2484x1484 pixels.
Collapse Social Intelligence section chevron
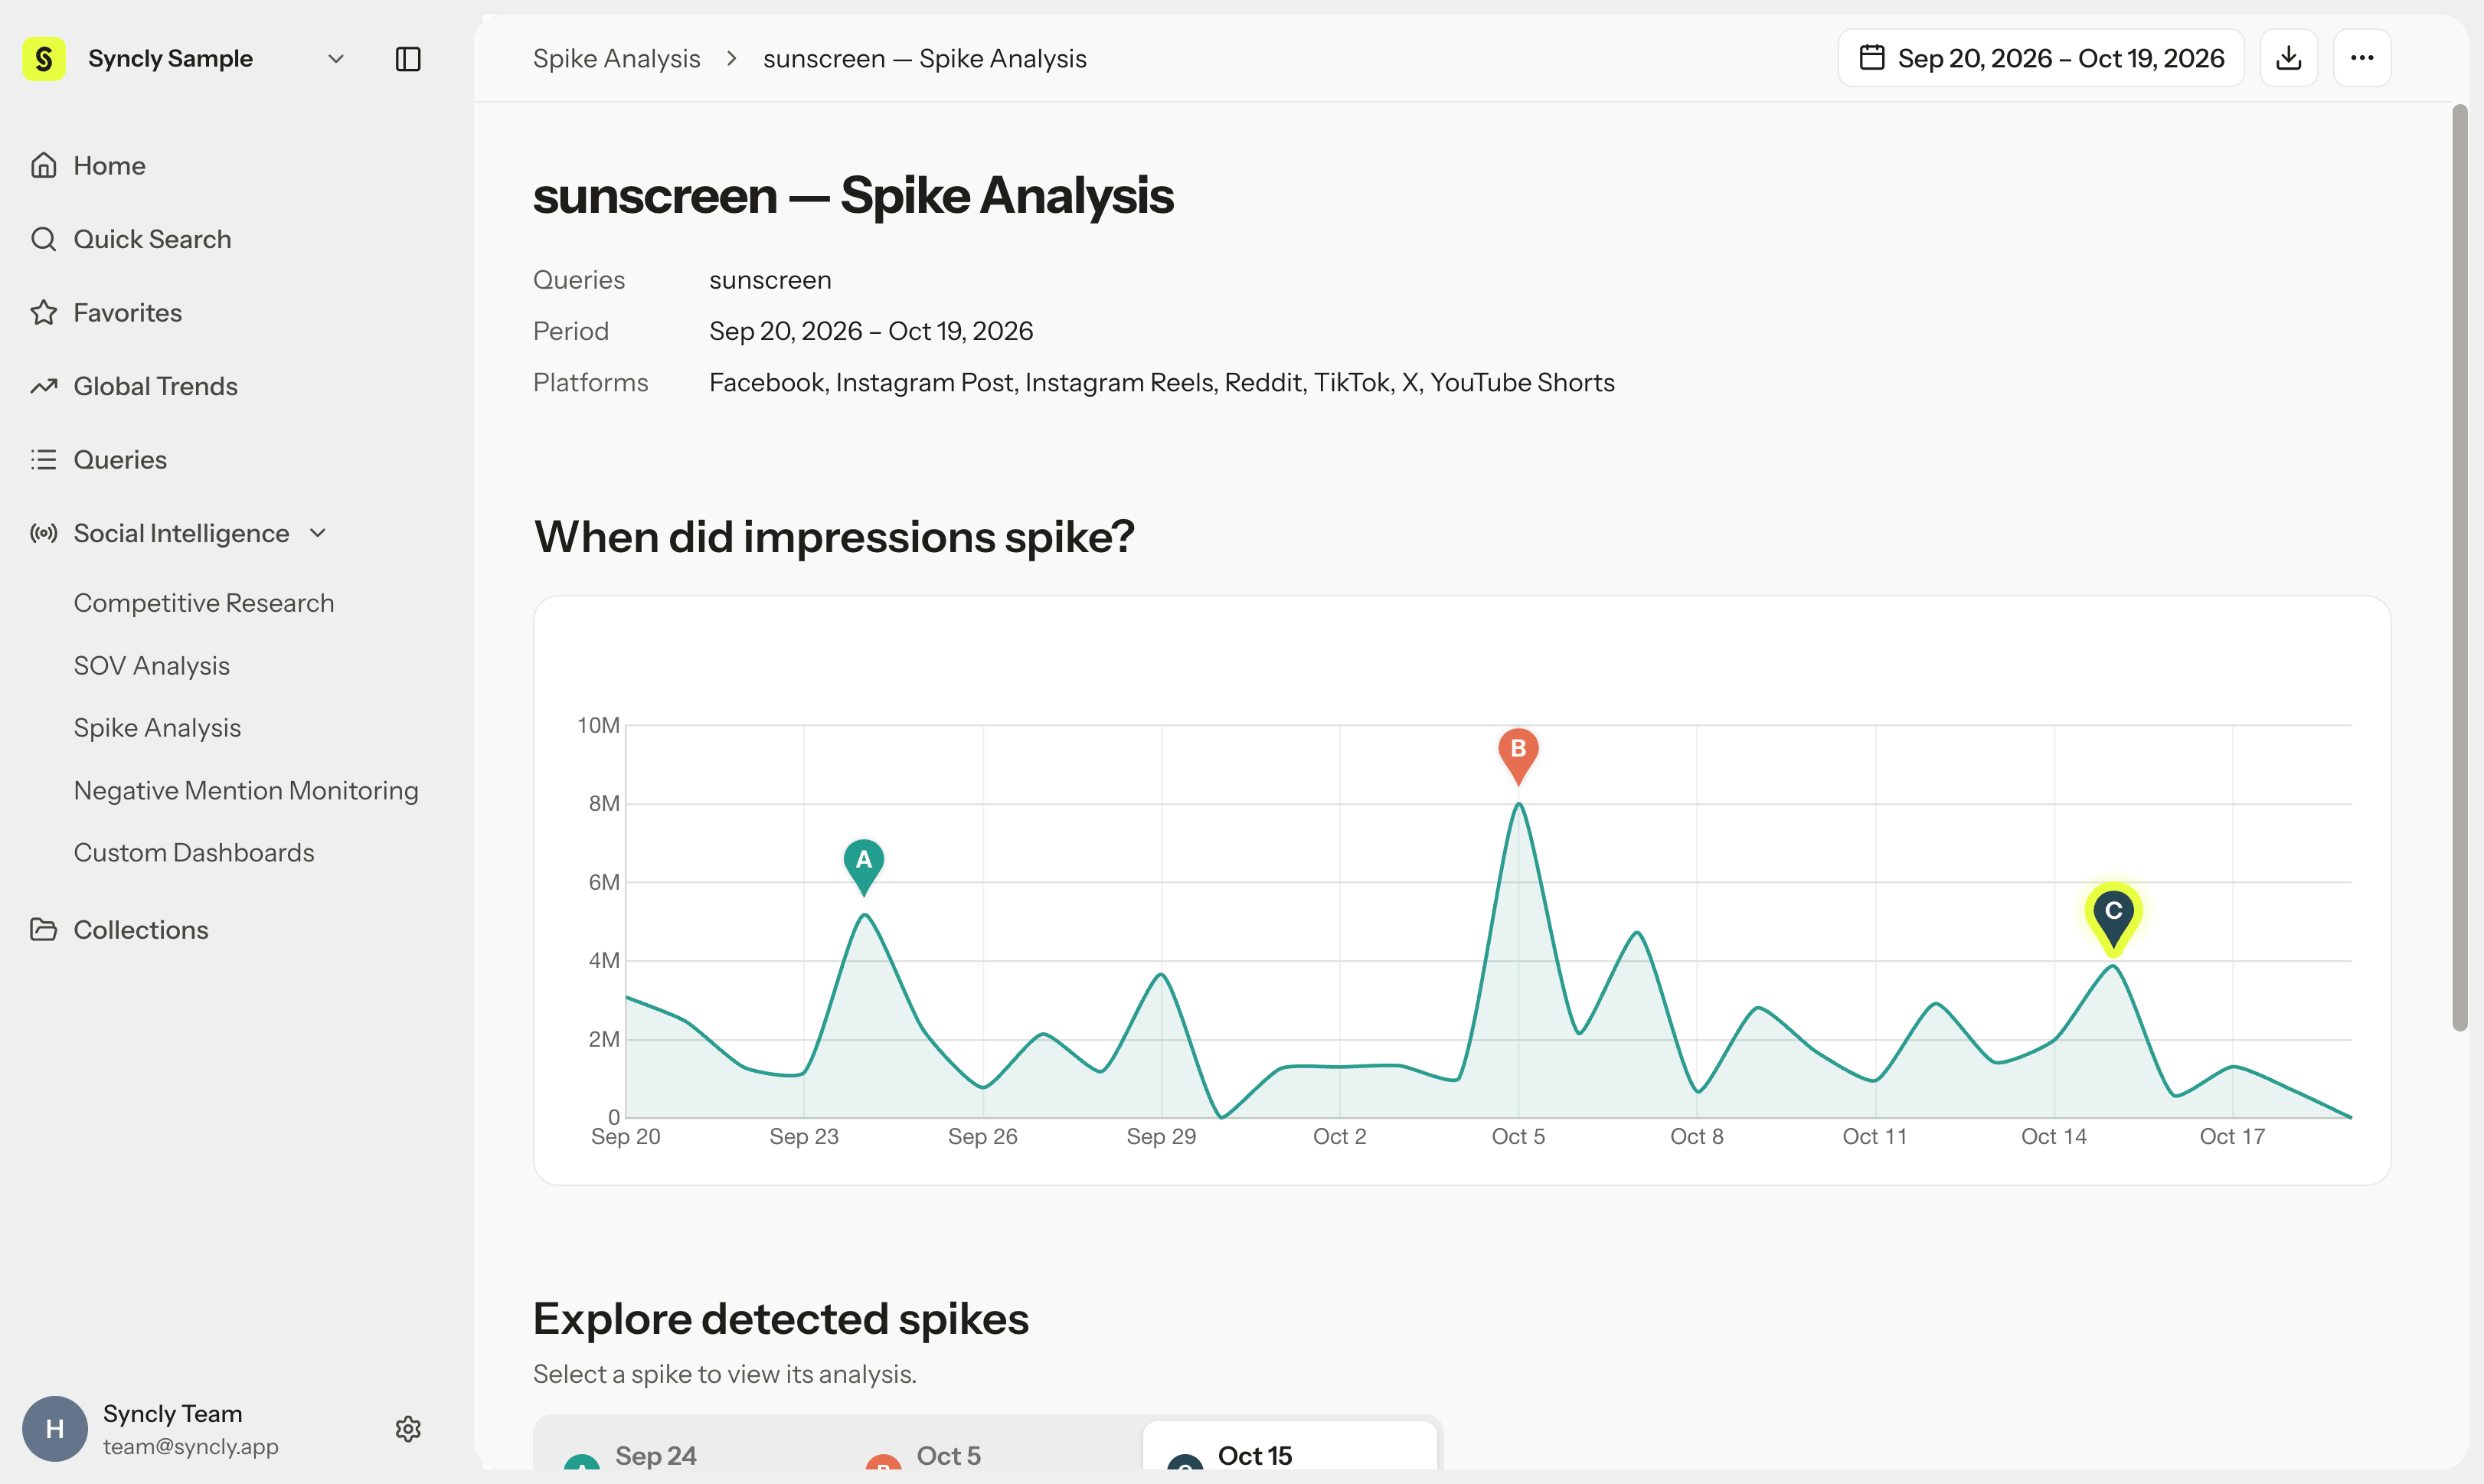point(318,533)
